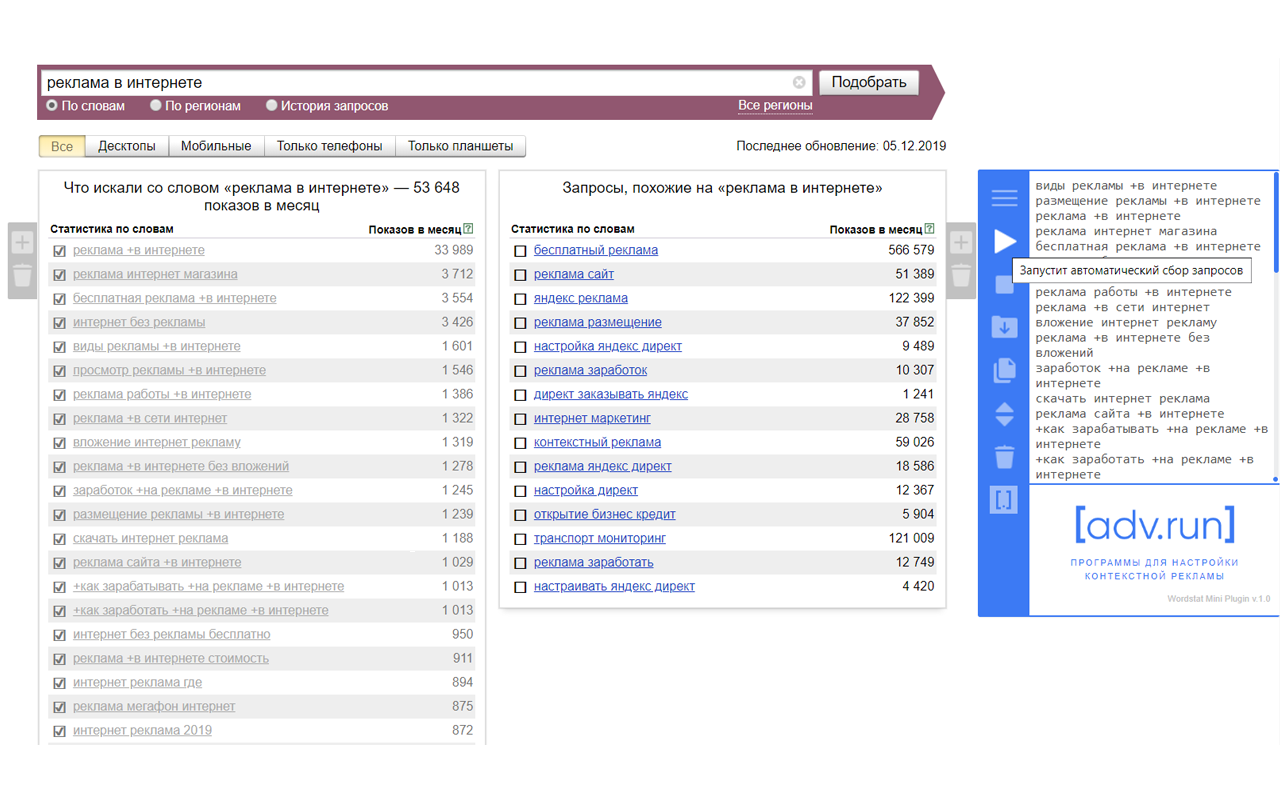Open 'настраивать яндекс директ' link
1280x800 pixels.
click(614, 586)
